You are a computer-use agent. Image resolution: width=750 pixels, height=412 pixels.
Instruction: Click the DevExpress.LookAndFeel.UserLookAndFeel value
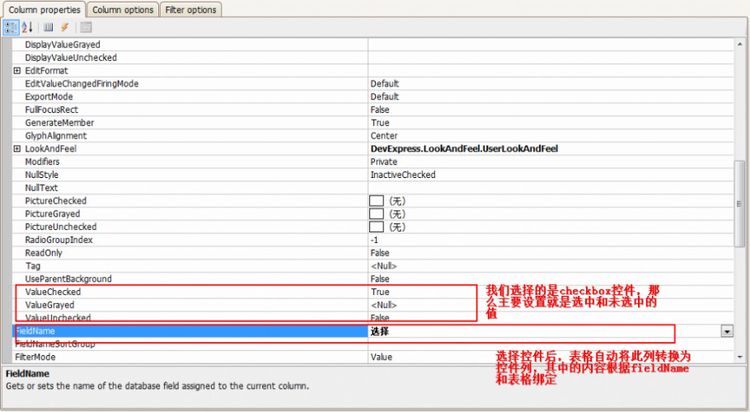pyautogui.click(x=464, y=149)
